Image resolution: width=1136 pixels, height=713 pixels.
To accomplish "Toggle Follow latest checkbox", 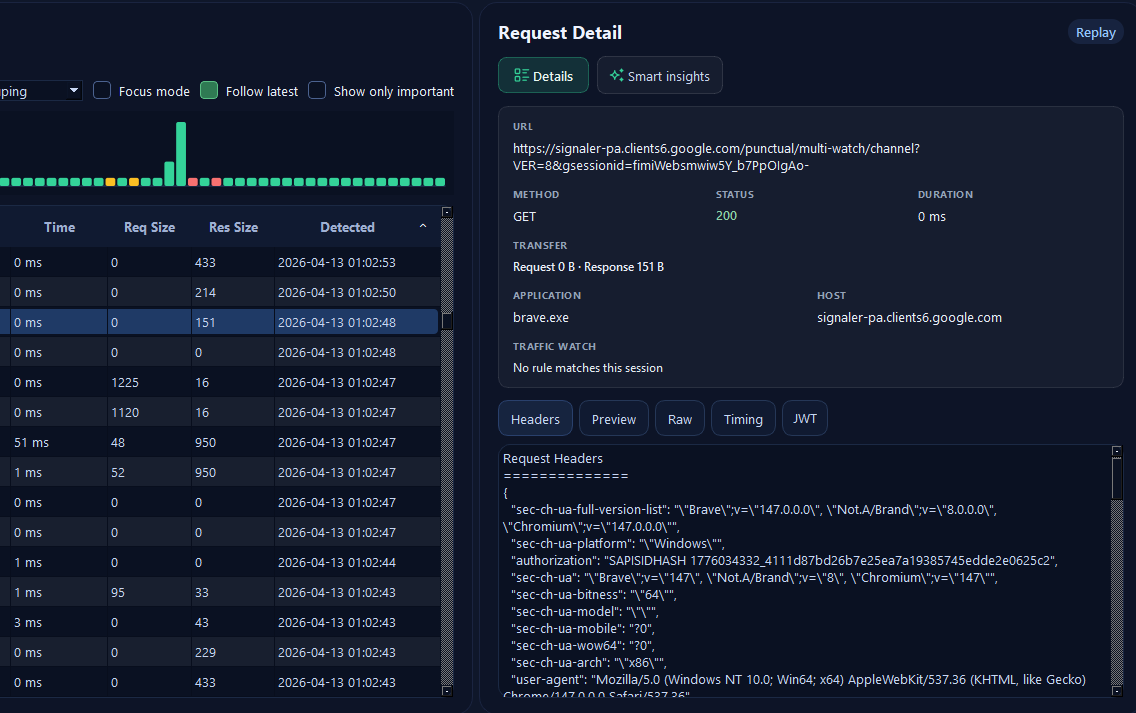I will coord(209,91).
